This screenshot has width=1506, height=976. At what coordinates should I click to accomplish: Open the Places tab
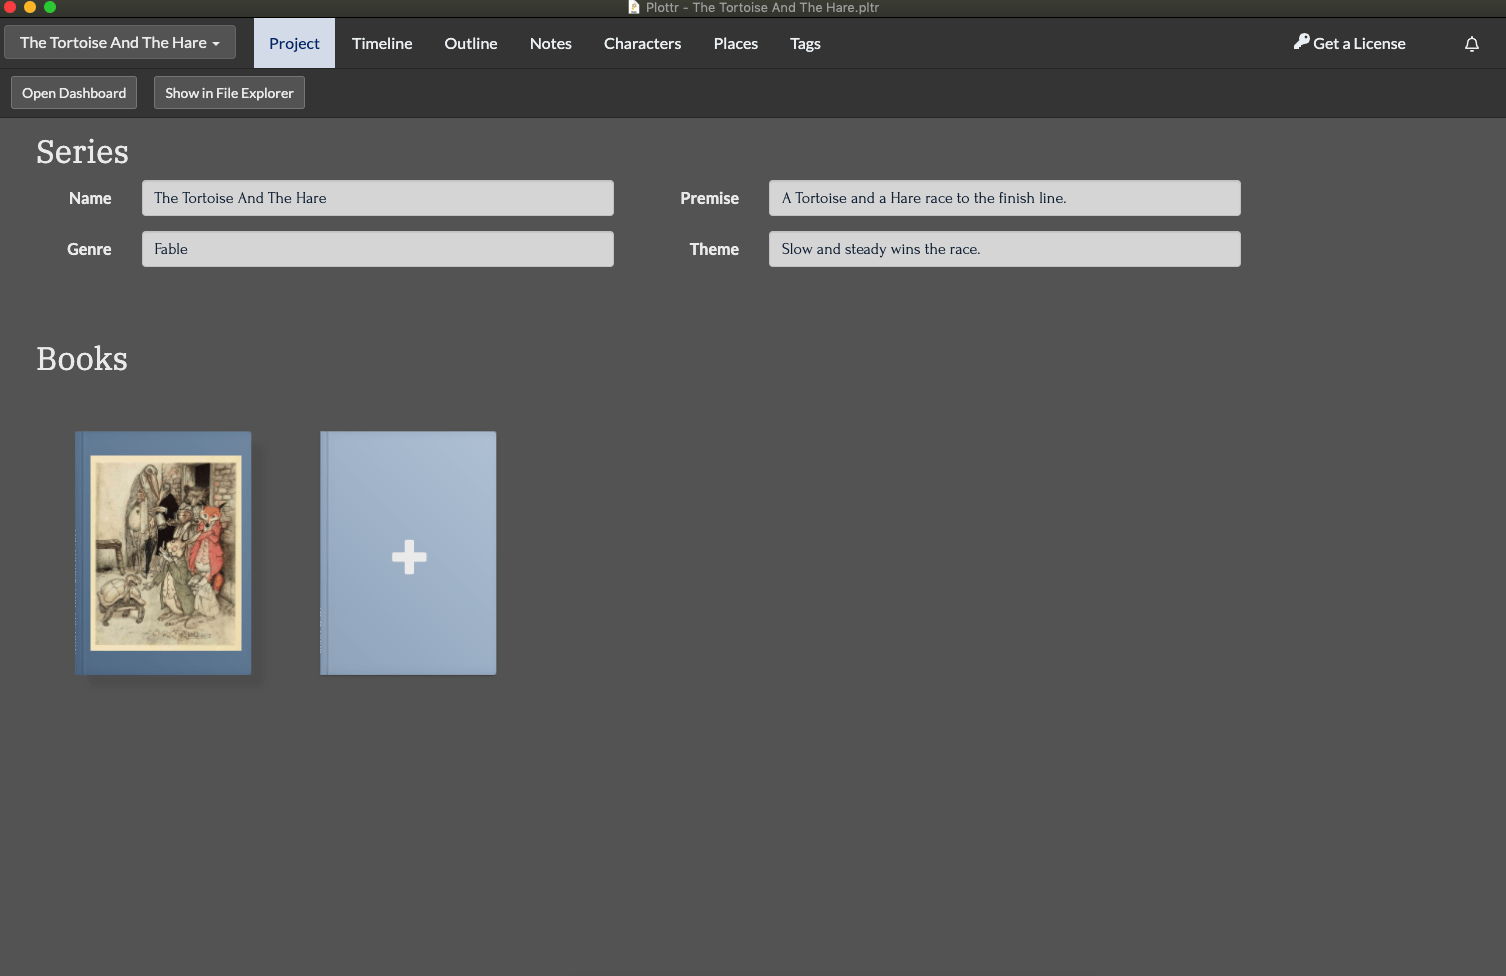tap(735, 43)
